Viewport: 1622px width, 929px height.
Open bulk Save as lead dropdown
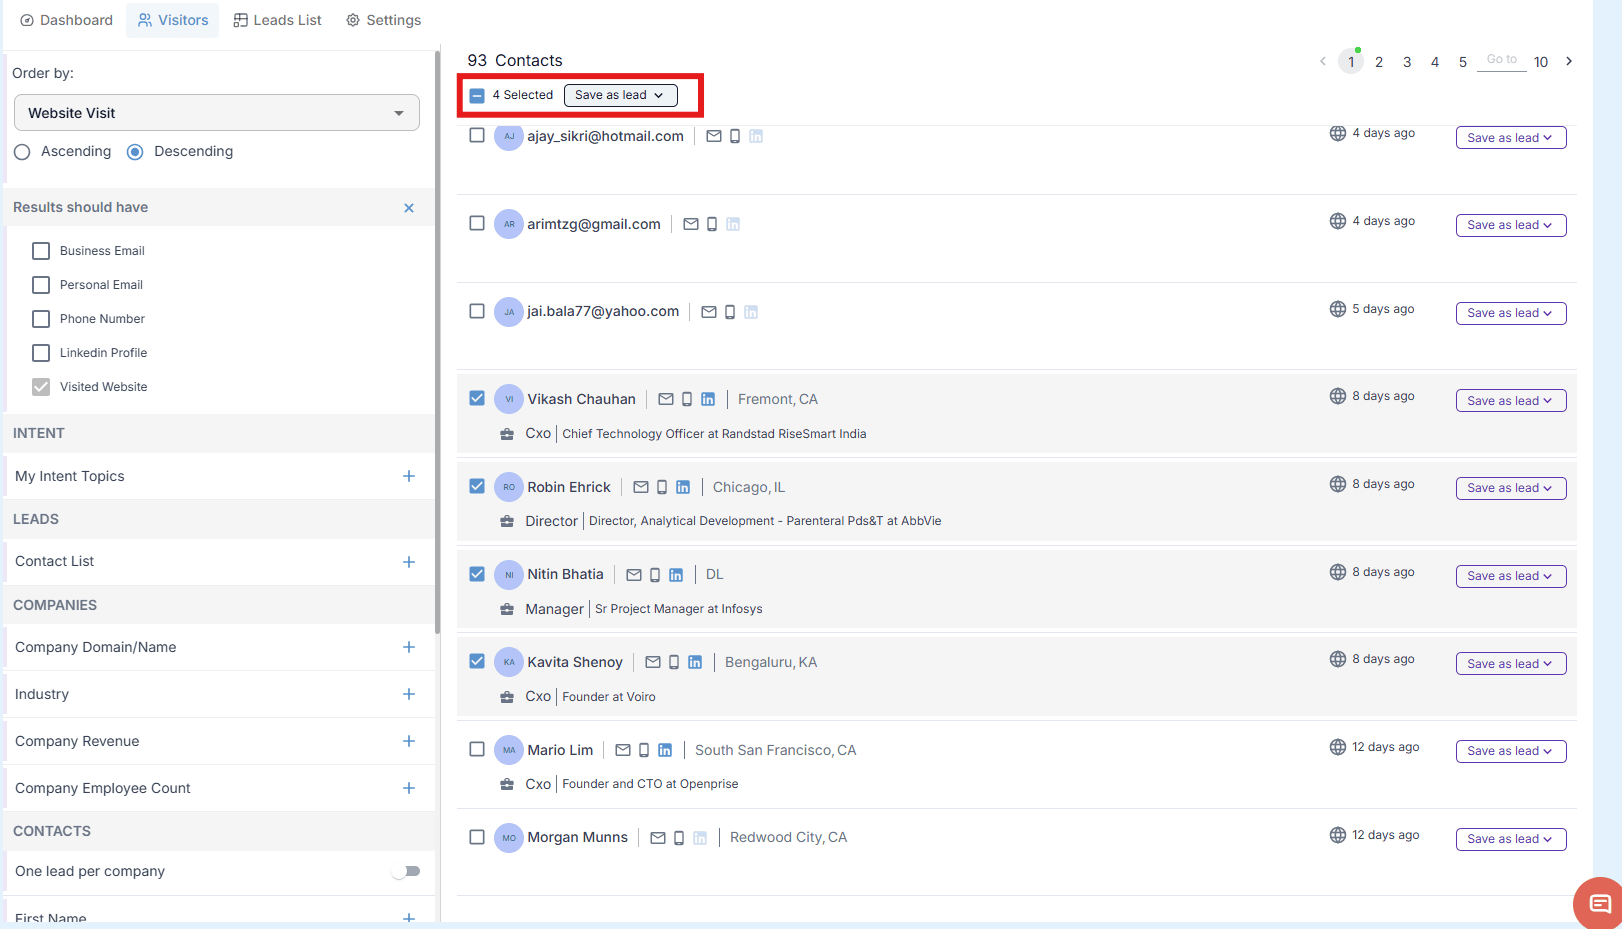coord(620,95)
